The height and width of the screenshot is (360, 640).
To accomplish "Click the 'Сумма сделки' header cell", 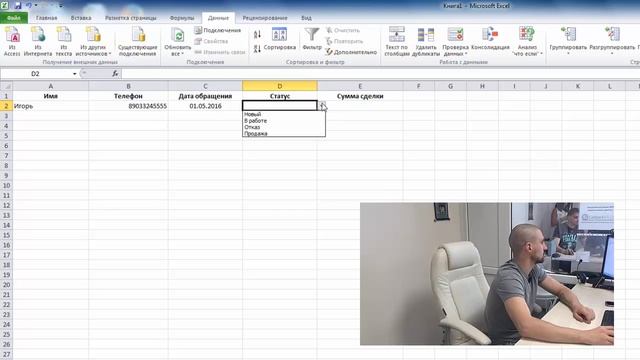I will click(360, 96).
